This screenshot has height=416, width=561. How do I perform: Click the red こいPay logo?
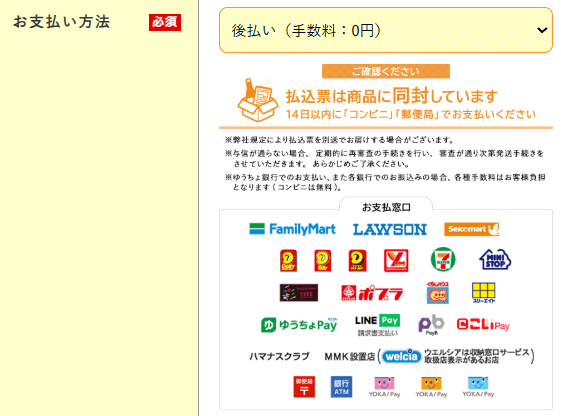(x=483, y=325)
